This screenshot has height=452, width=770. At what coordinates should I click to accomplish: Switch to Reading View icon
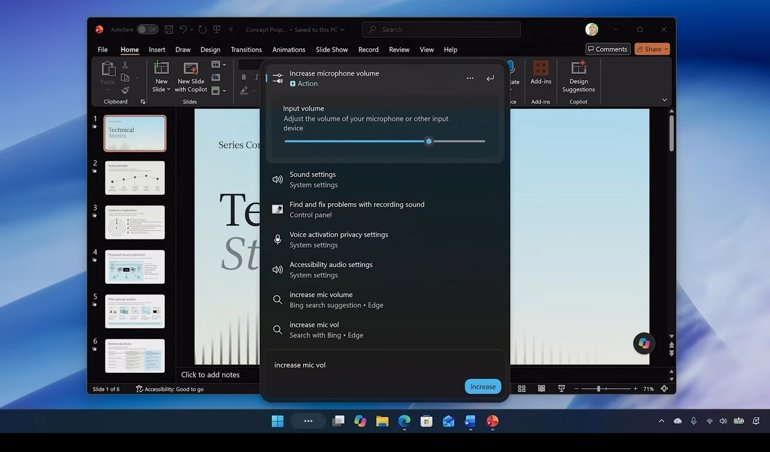point(541,389)
